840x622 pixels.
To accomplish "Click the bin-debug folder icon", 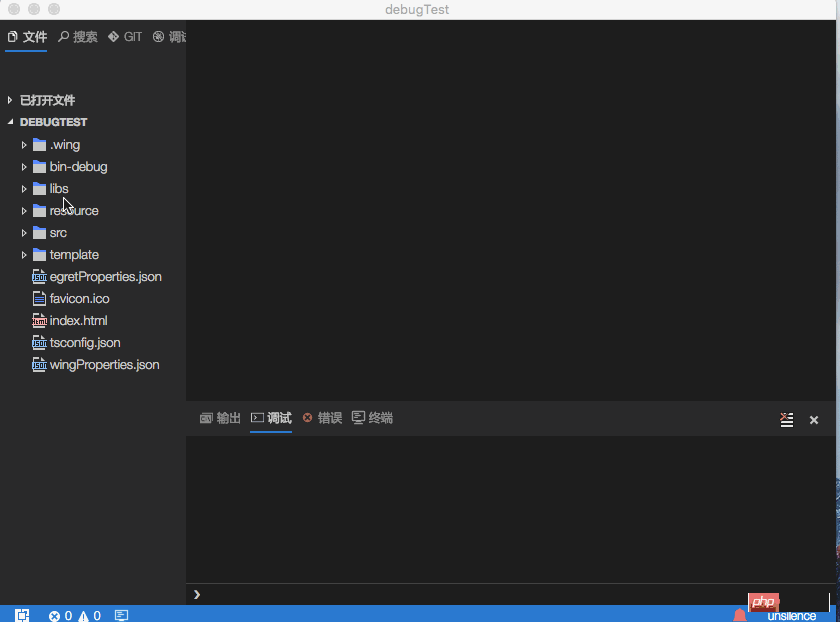I will 39,167.
